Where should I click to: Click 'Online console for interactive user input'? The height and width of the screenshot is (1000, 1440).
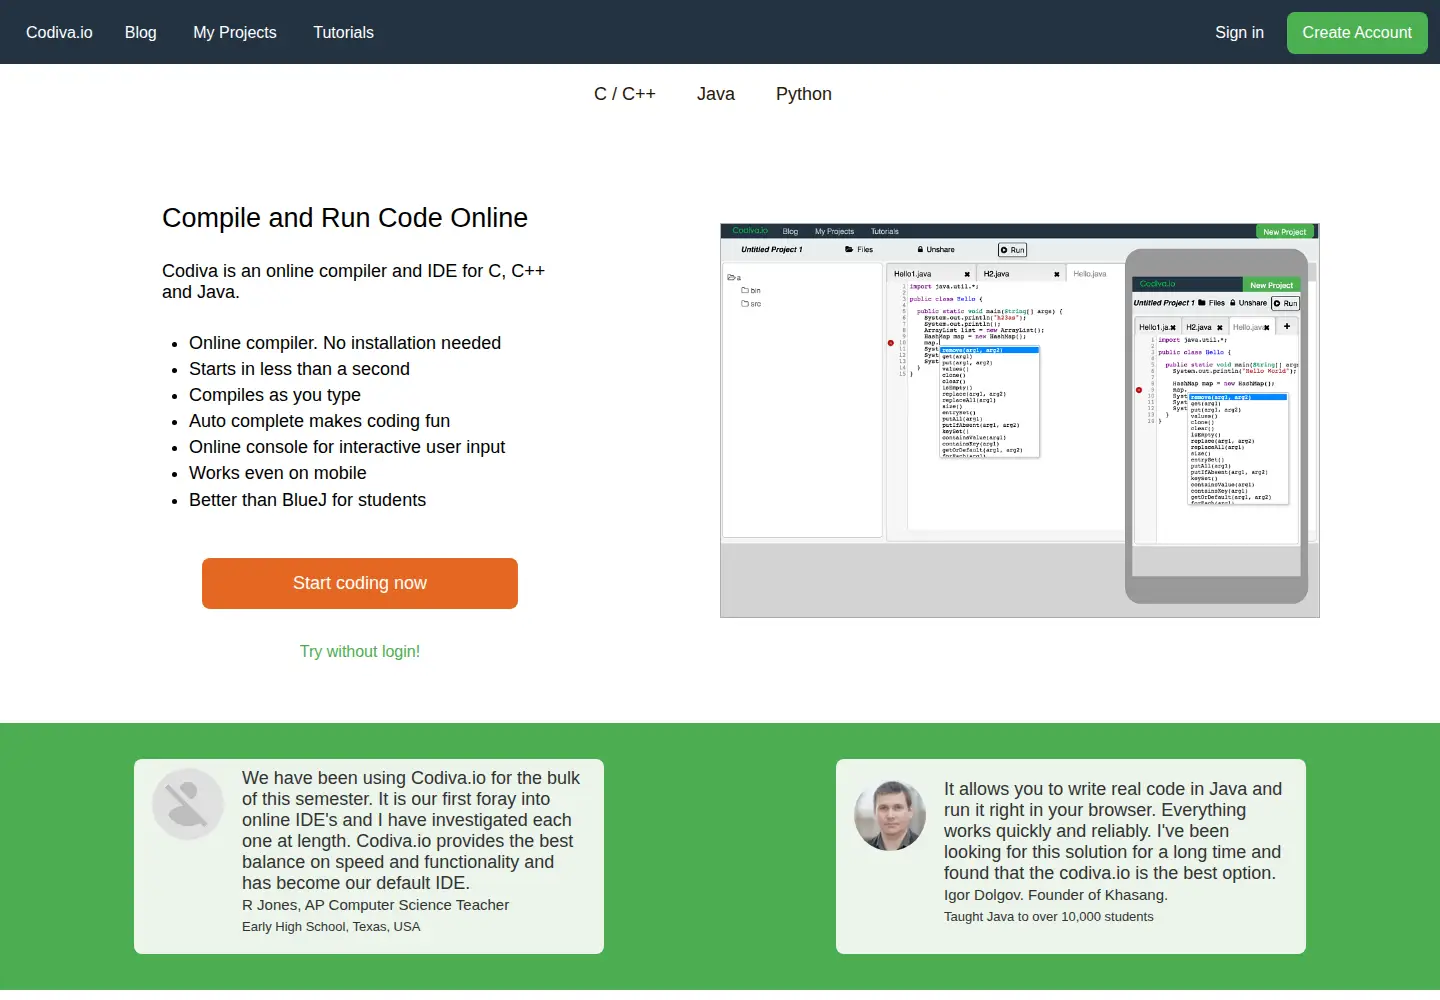(347, 447)
